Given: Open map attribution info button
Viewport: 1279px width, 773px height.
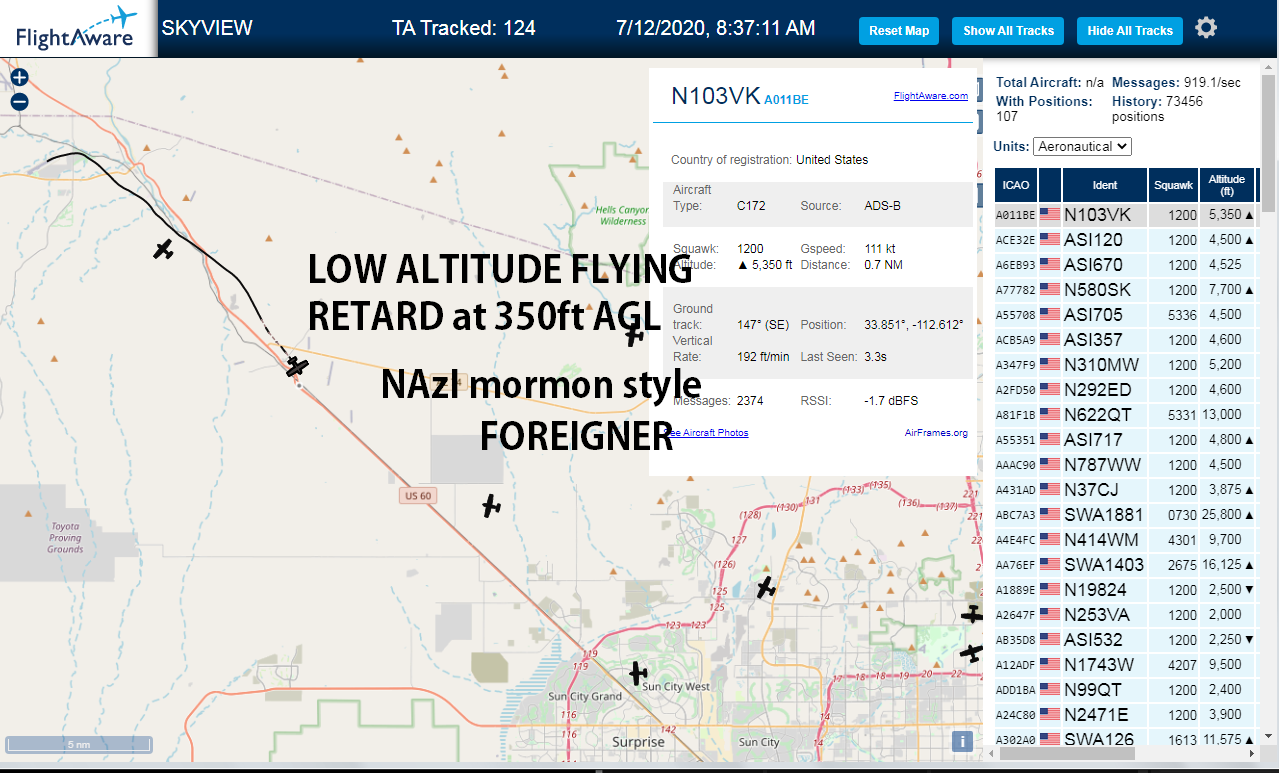Looking at the screenshot, I should [961, 741].
